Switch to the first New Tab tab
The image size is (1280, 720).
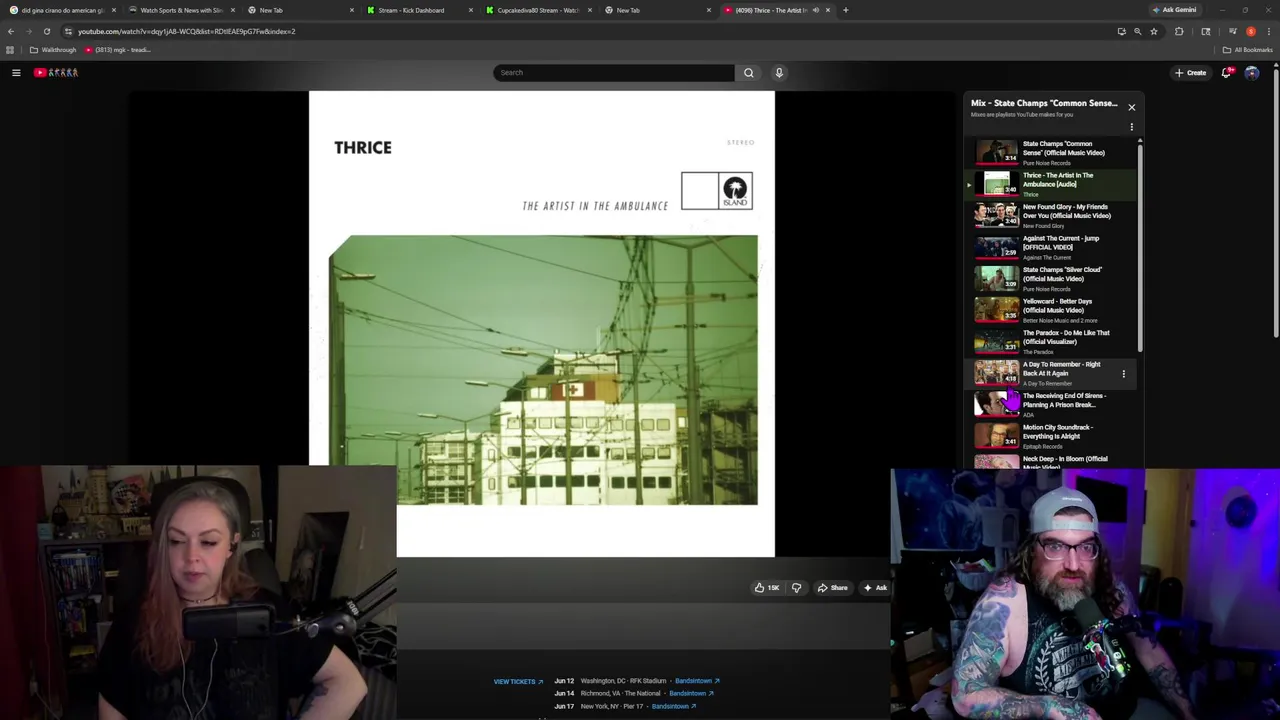[300, 10]
